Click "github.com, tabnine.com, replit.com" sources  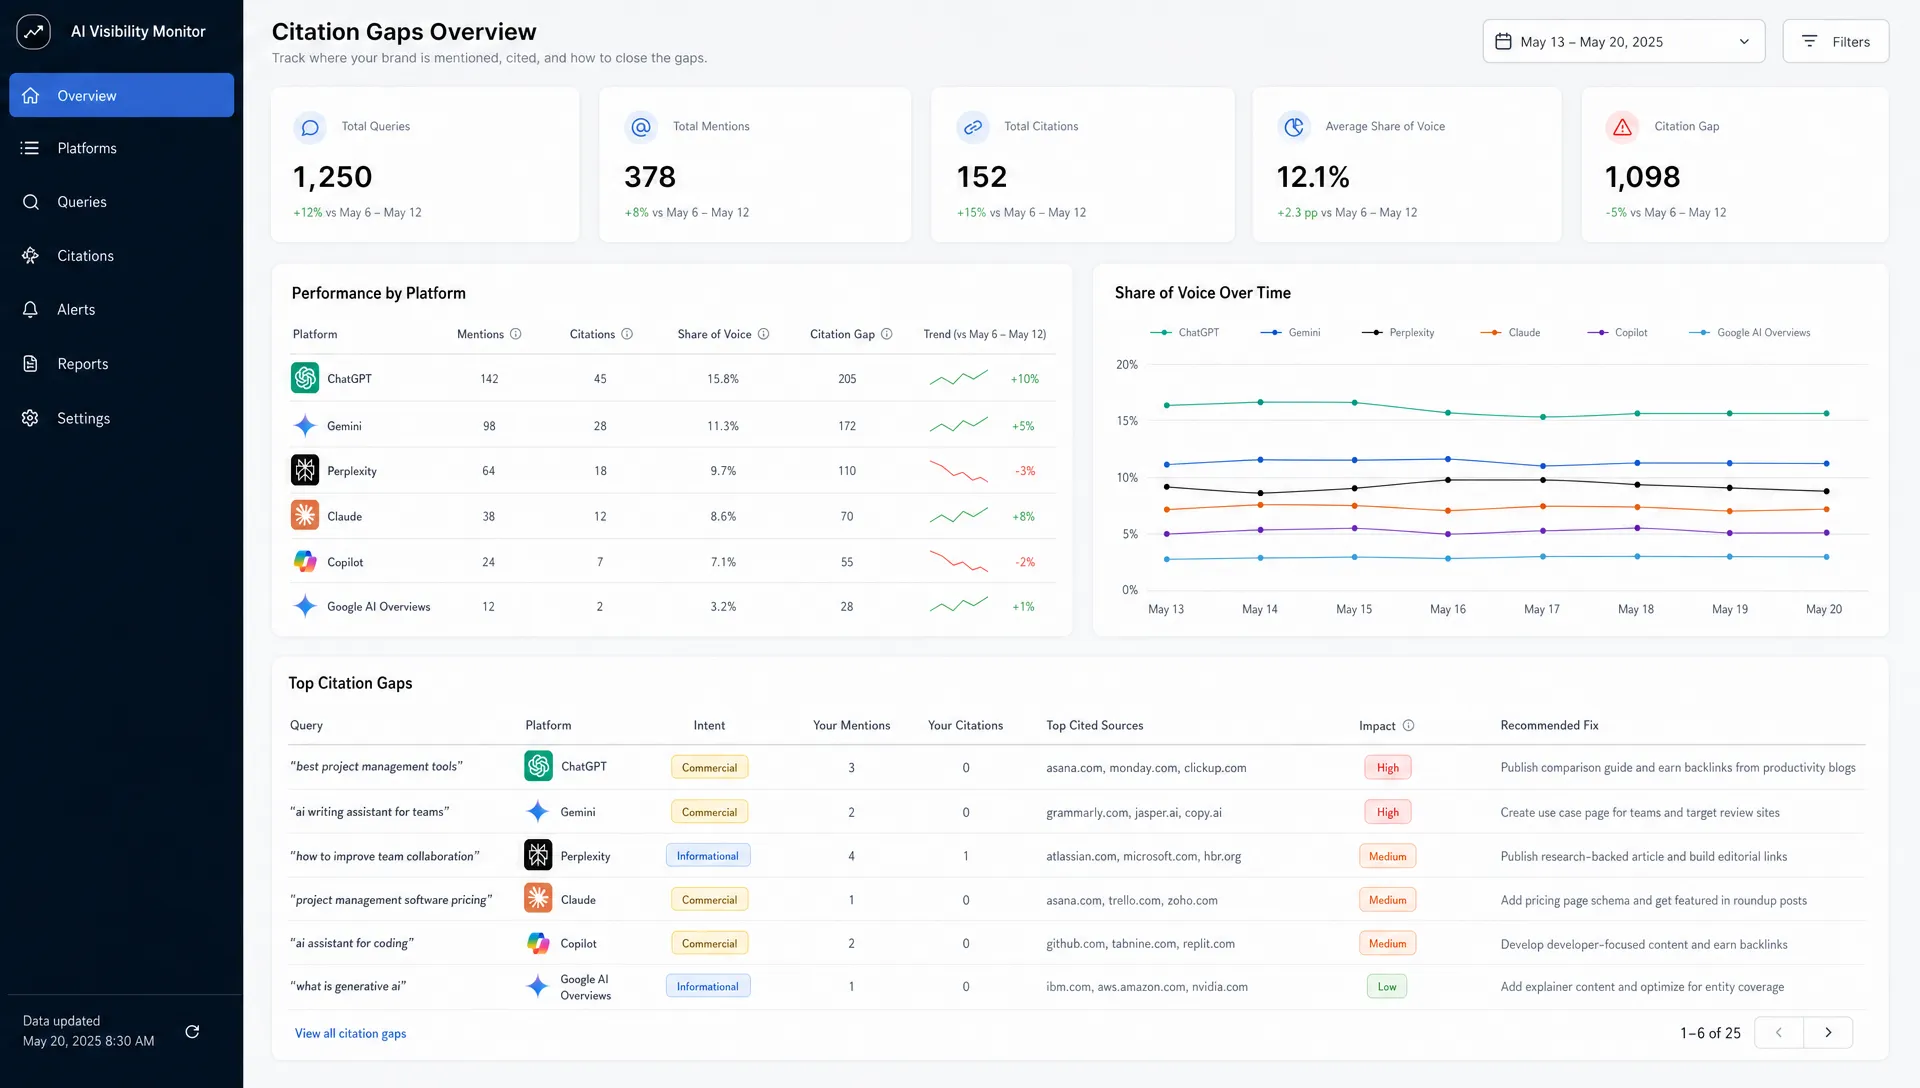(1140, 943)
